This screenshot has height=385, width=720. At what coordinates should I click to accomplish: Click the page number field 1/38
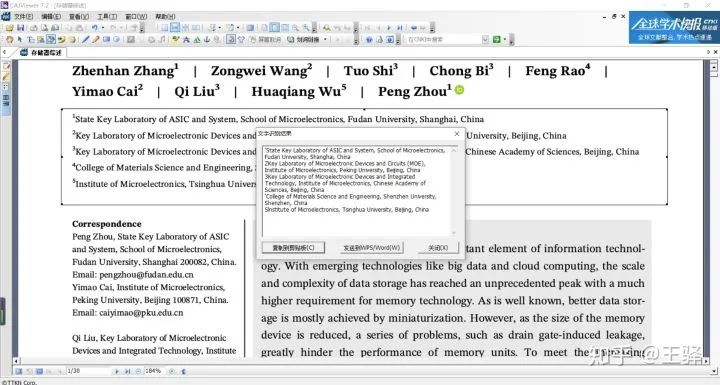(88, 371)
